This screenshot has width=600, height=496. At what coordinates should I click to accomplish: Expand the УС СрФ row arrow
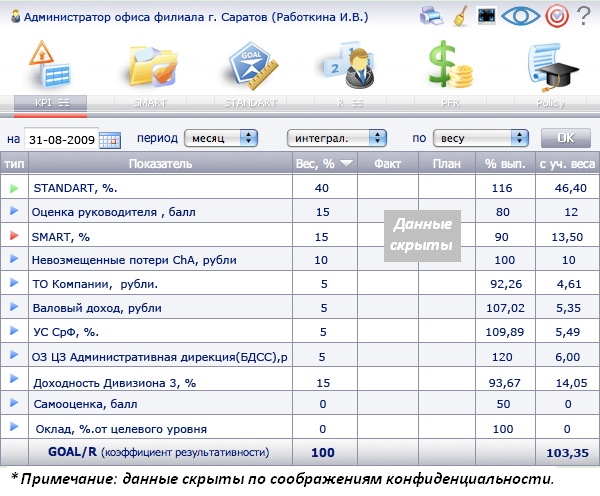pyautogui.click(x=14, y=331)
